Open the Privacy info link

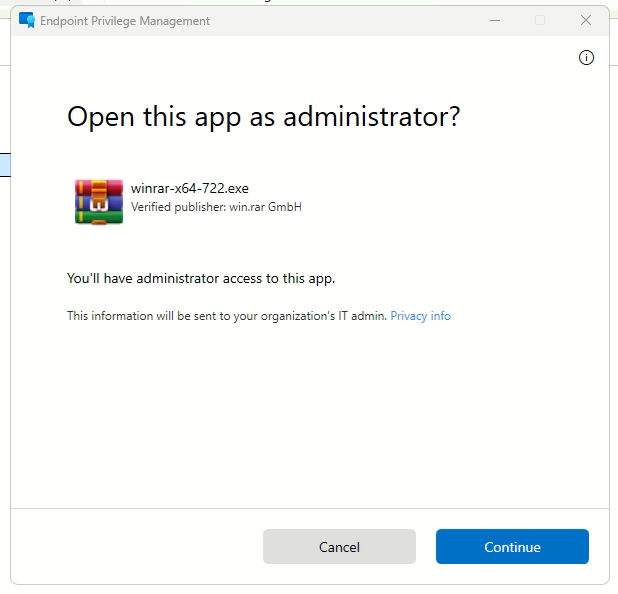point(420,316)
